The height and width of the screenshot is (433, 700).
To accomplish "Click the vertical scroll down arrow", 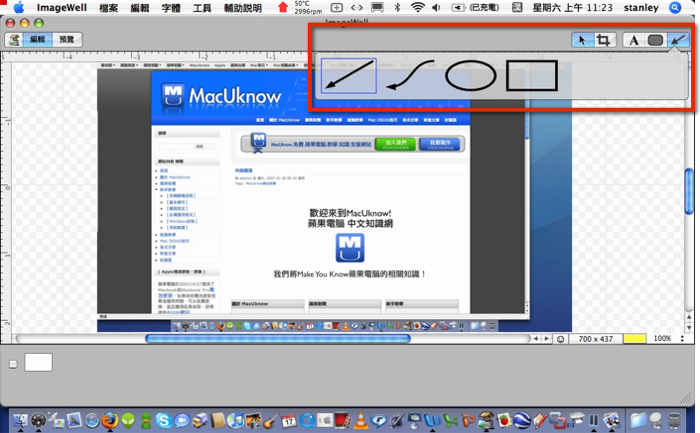I will point(689,327).
